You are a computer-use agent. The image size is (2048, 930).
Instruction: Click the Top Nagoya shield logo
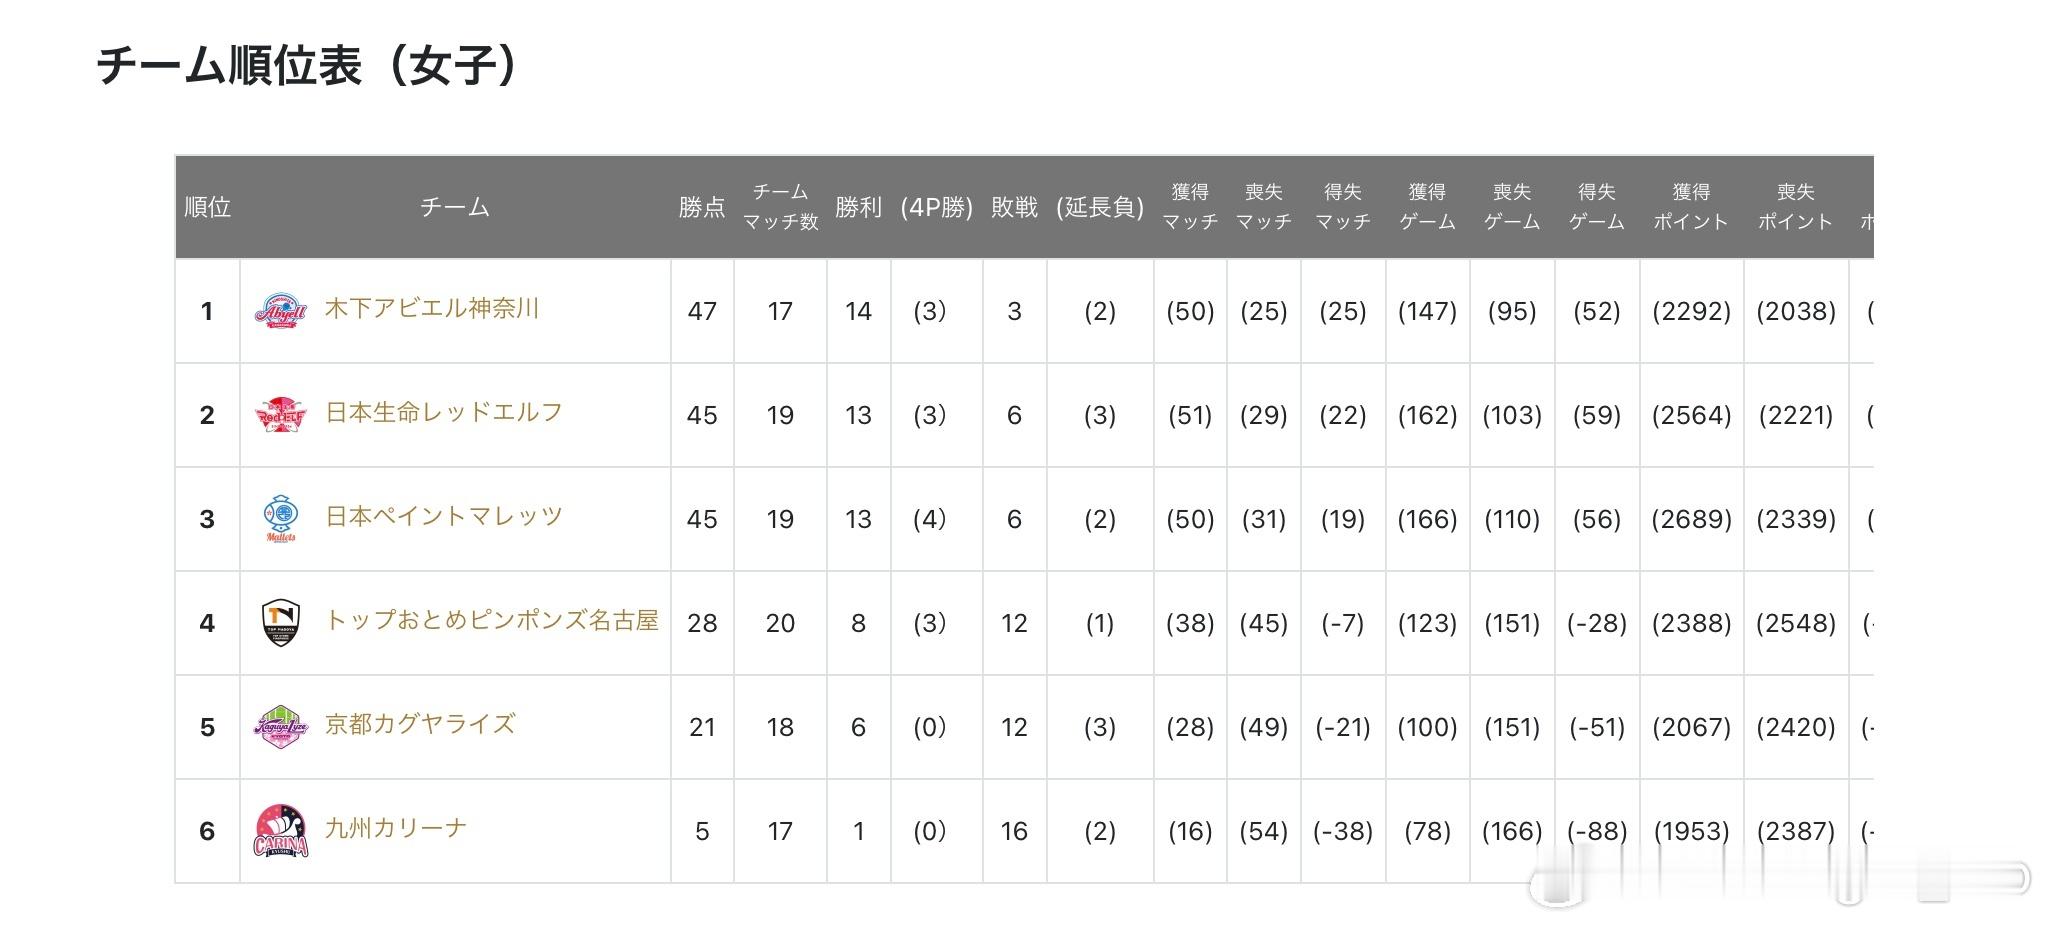(281, 622)
